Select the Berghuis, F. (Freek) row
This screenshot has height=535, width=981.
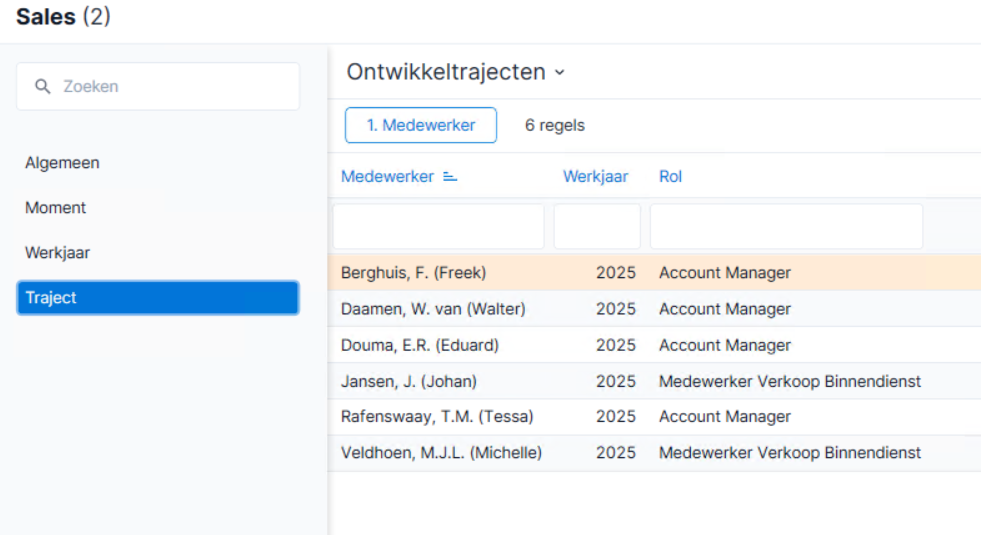click(x=654, y=272)
